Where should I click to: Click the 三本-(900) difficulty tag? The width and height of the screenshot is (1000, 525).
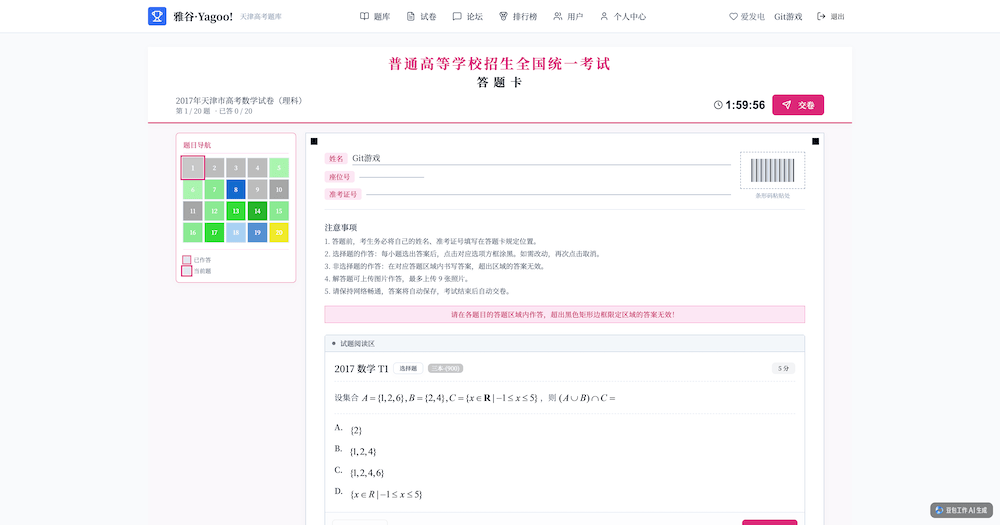tap(445, 368)
